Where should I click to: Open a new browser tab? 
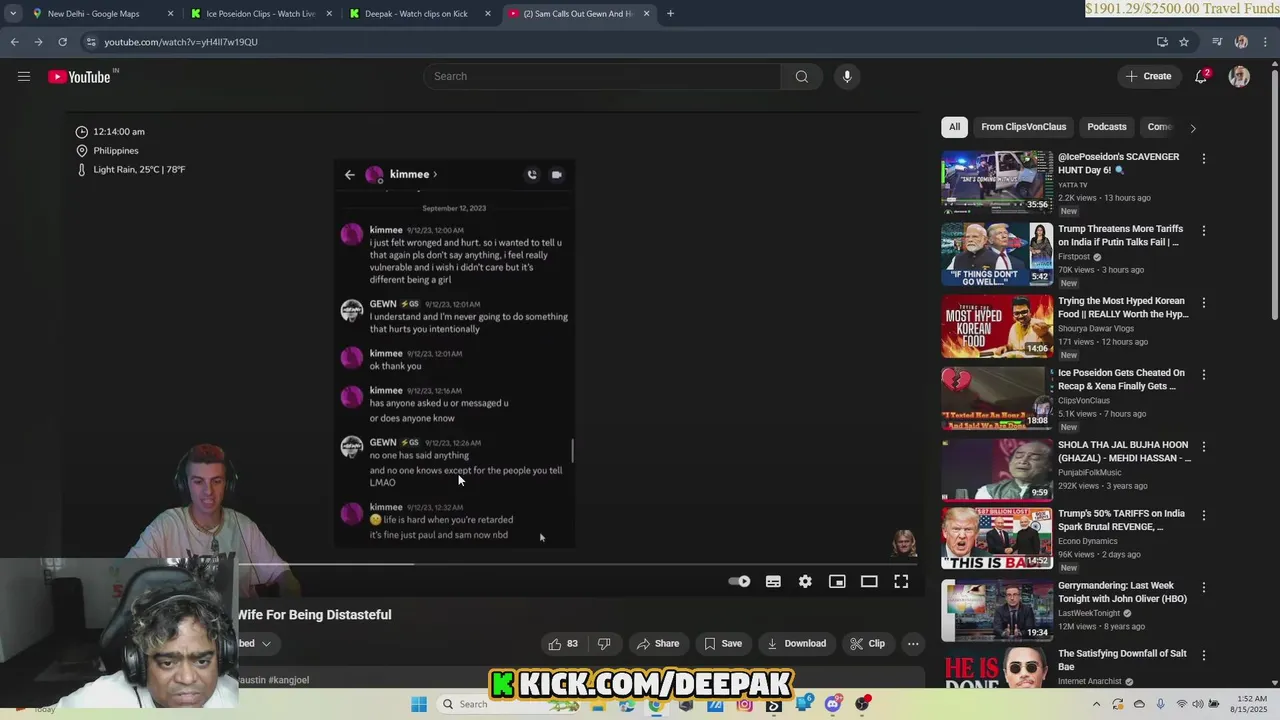pos(670,14)
